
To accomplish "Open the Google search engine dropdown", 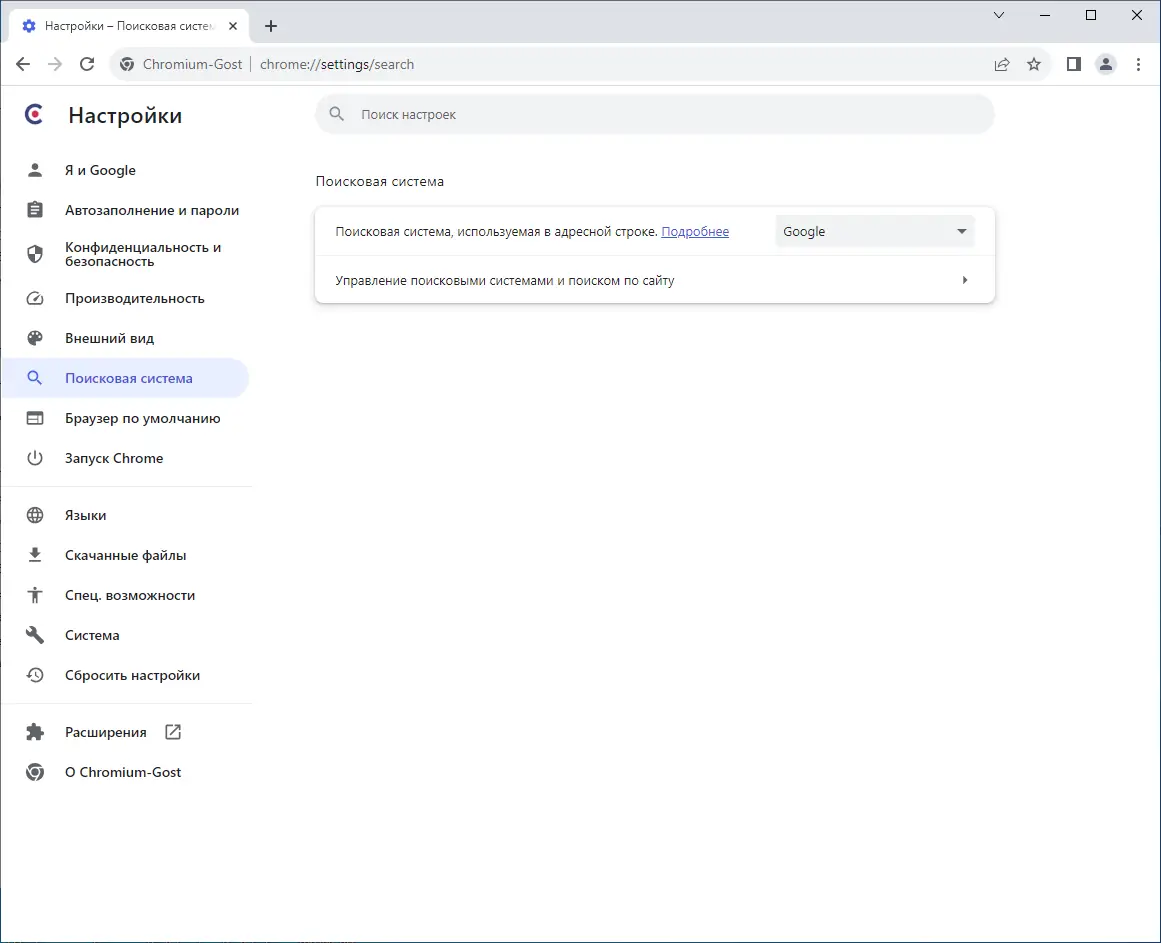I will click(x=874, y=231).
